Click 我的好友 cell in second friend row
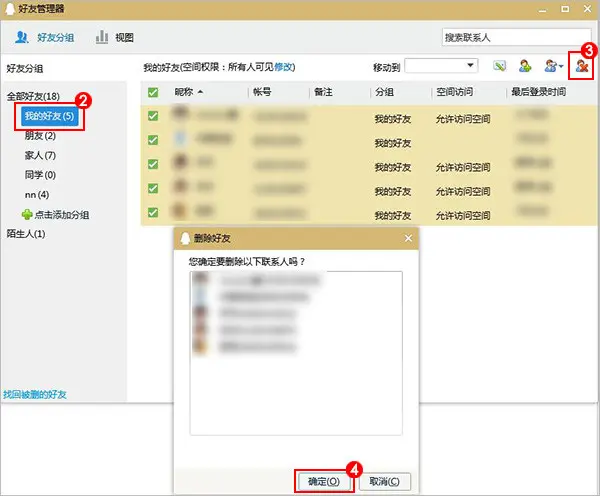This screenshot has width=600, height=496. tap(393, 143)
